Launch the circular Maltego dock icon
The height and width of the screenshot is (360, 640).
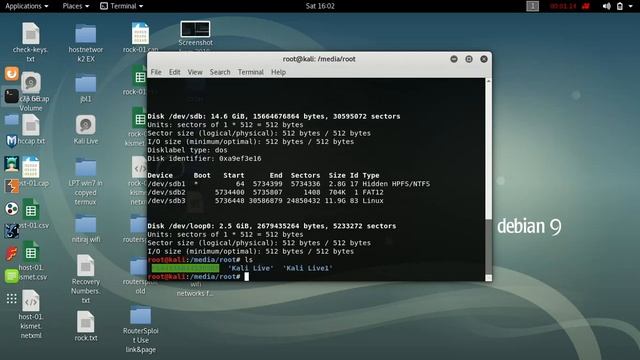(11, 209)
